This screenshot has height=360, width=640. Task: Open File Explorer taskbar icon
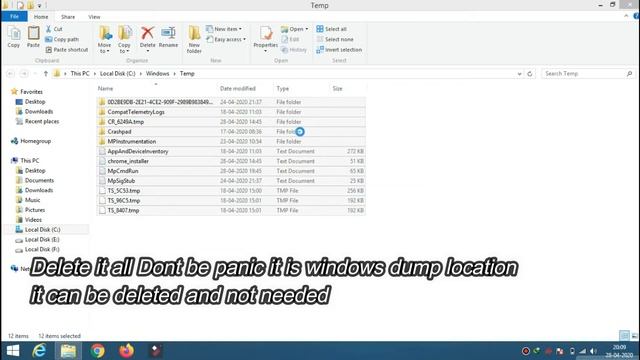point(68,351)
